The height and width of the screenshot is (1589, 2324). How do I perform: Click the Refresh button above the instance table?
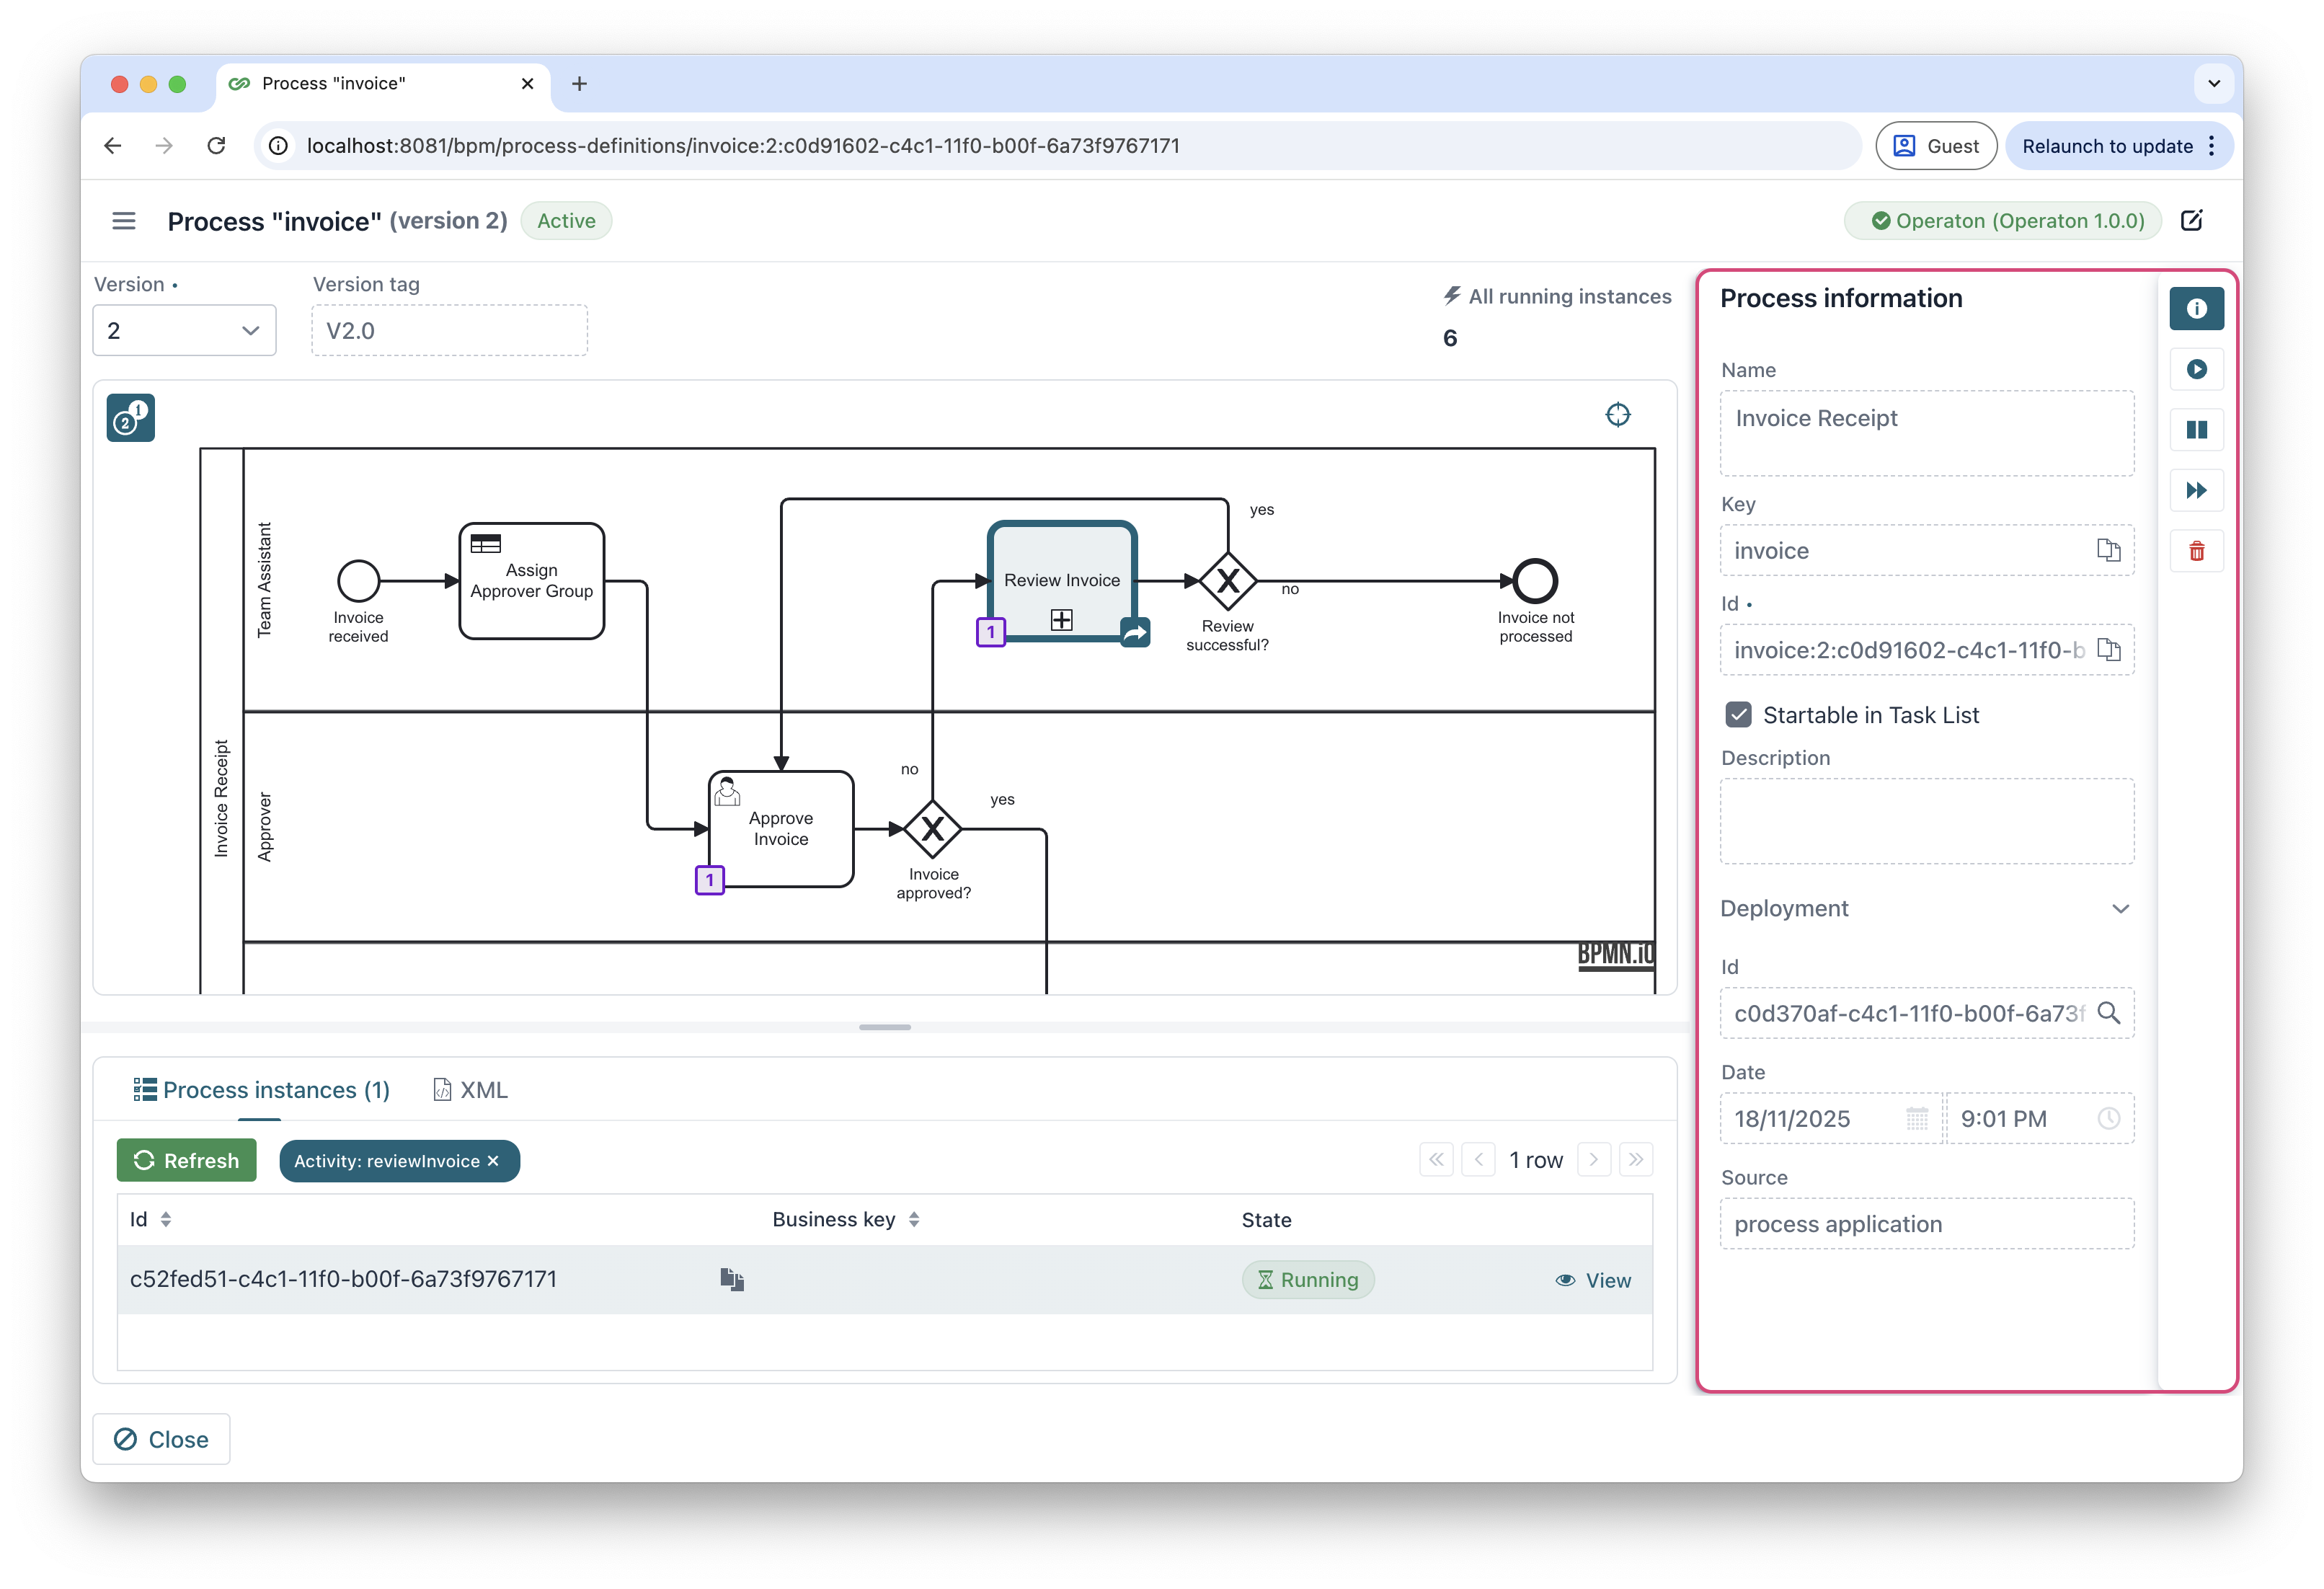tap(186, 1160)
